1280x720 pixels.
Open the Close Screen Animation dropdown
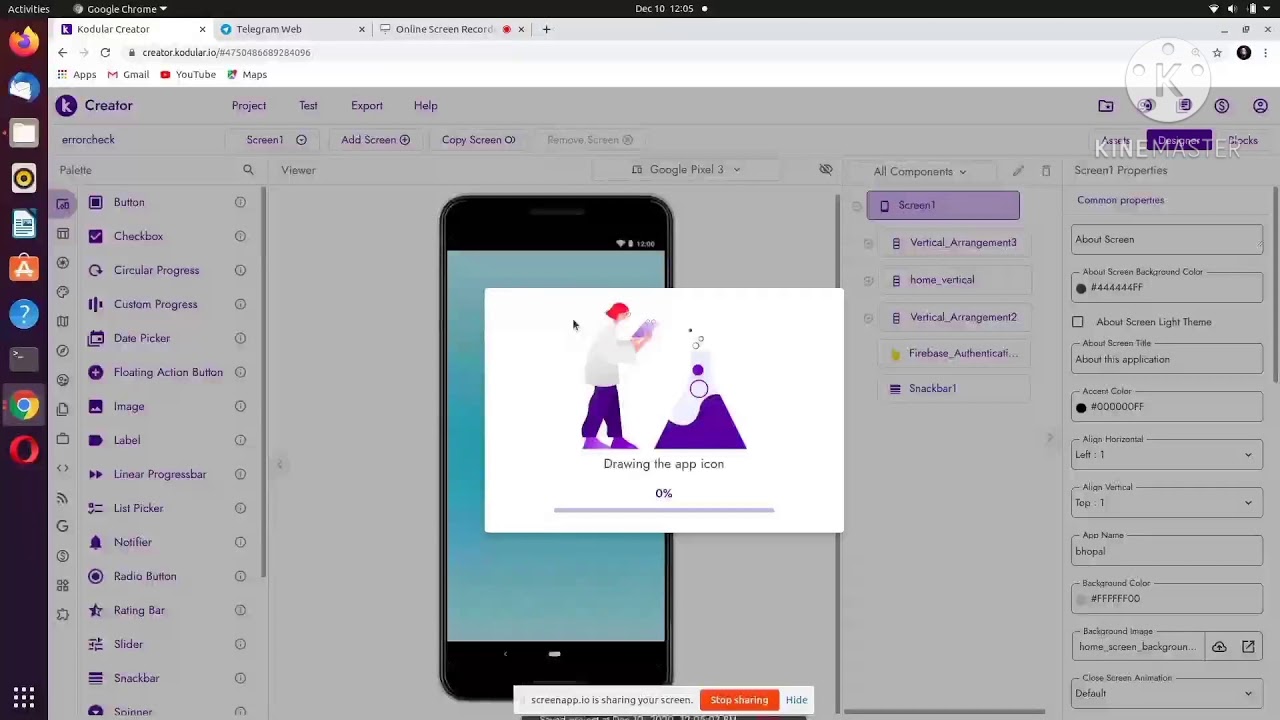point(1166,694)
